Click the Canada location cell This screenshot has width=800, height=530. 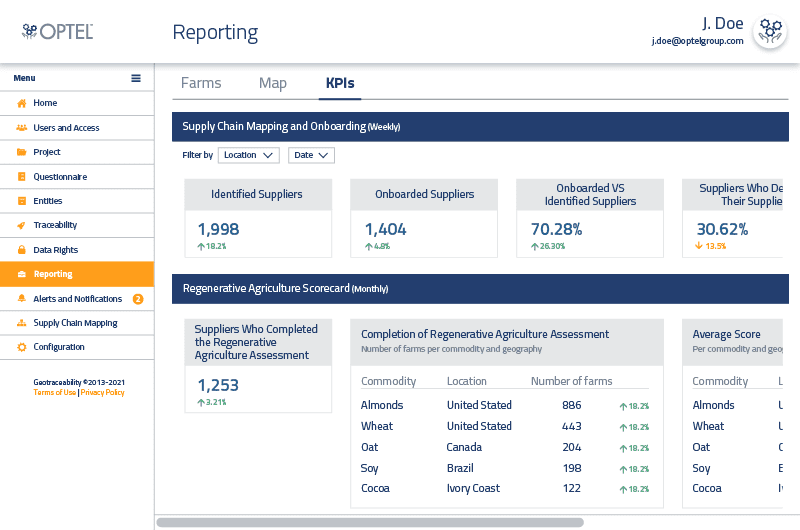point(464,447)
